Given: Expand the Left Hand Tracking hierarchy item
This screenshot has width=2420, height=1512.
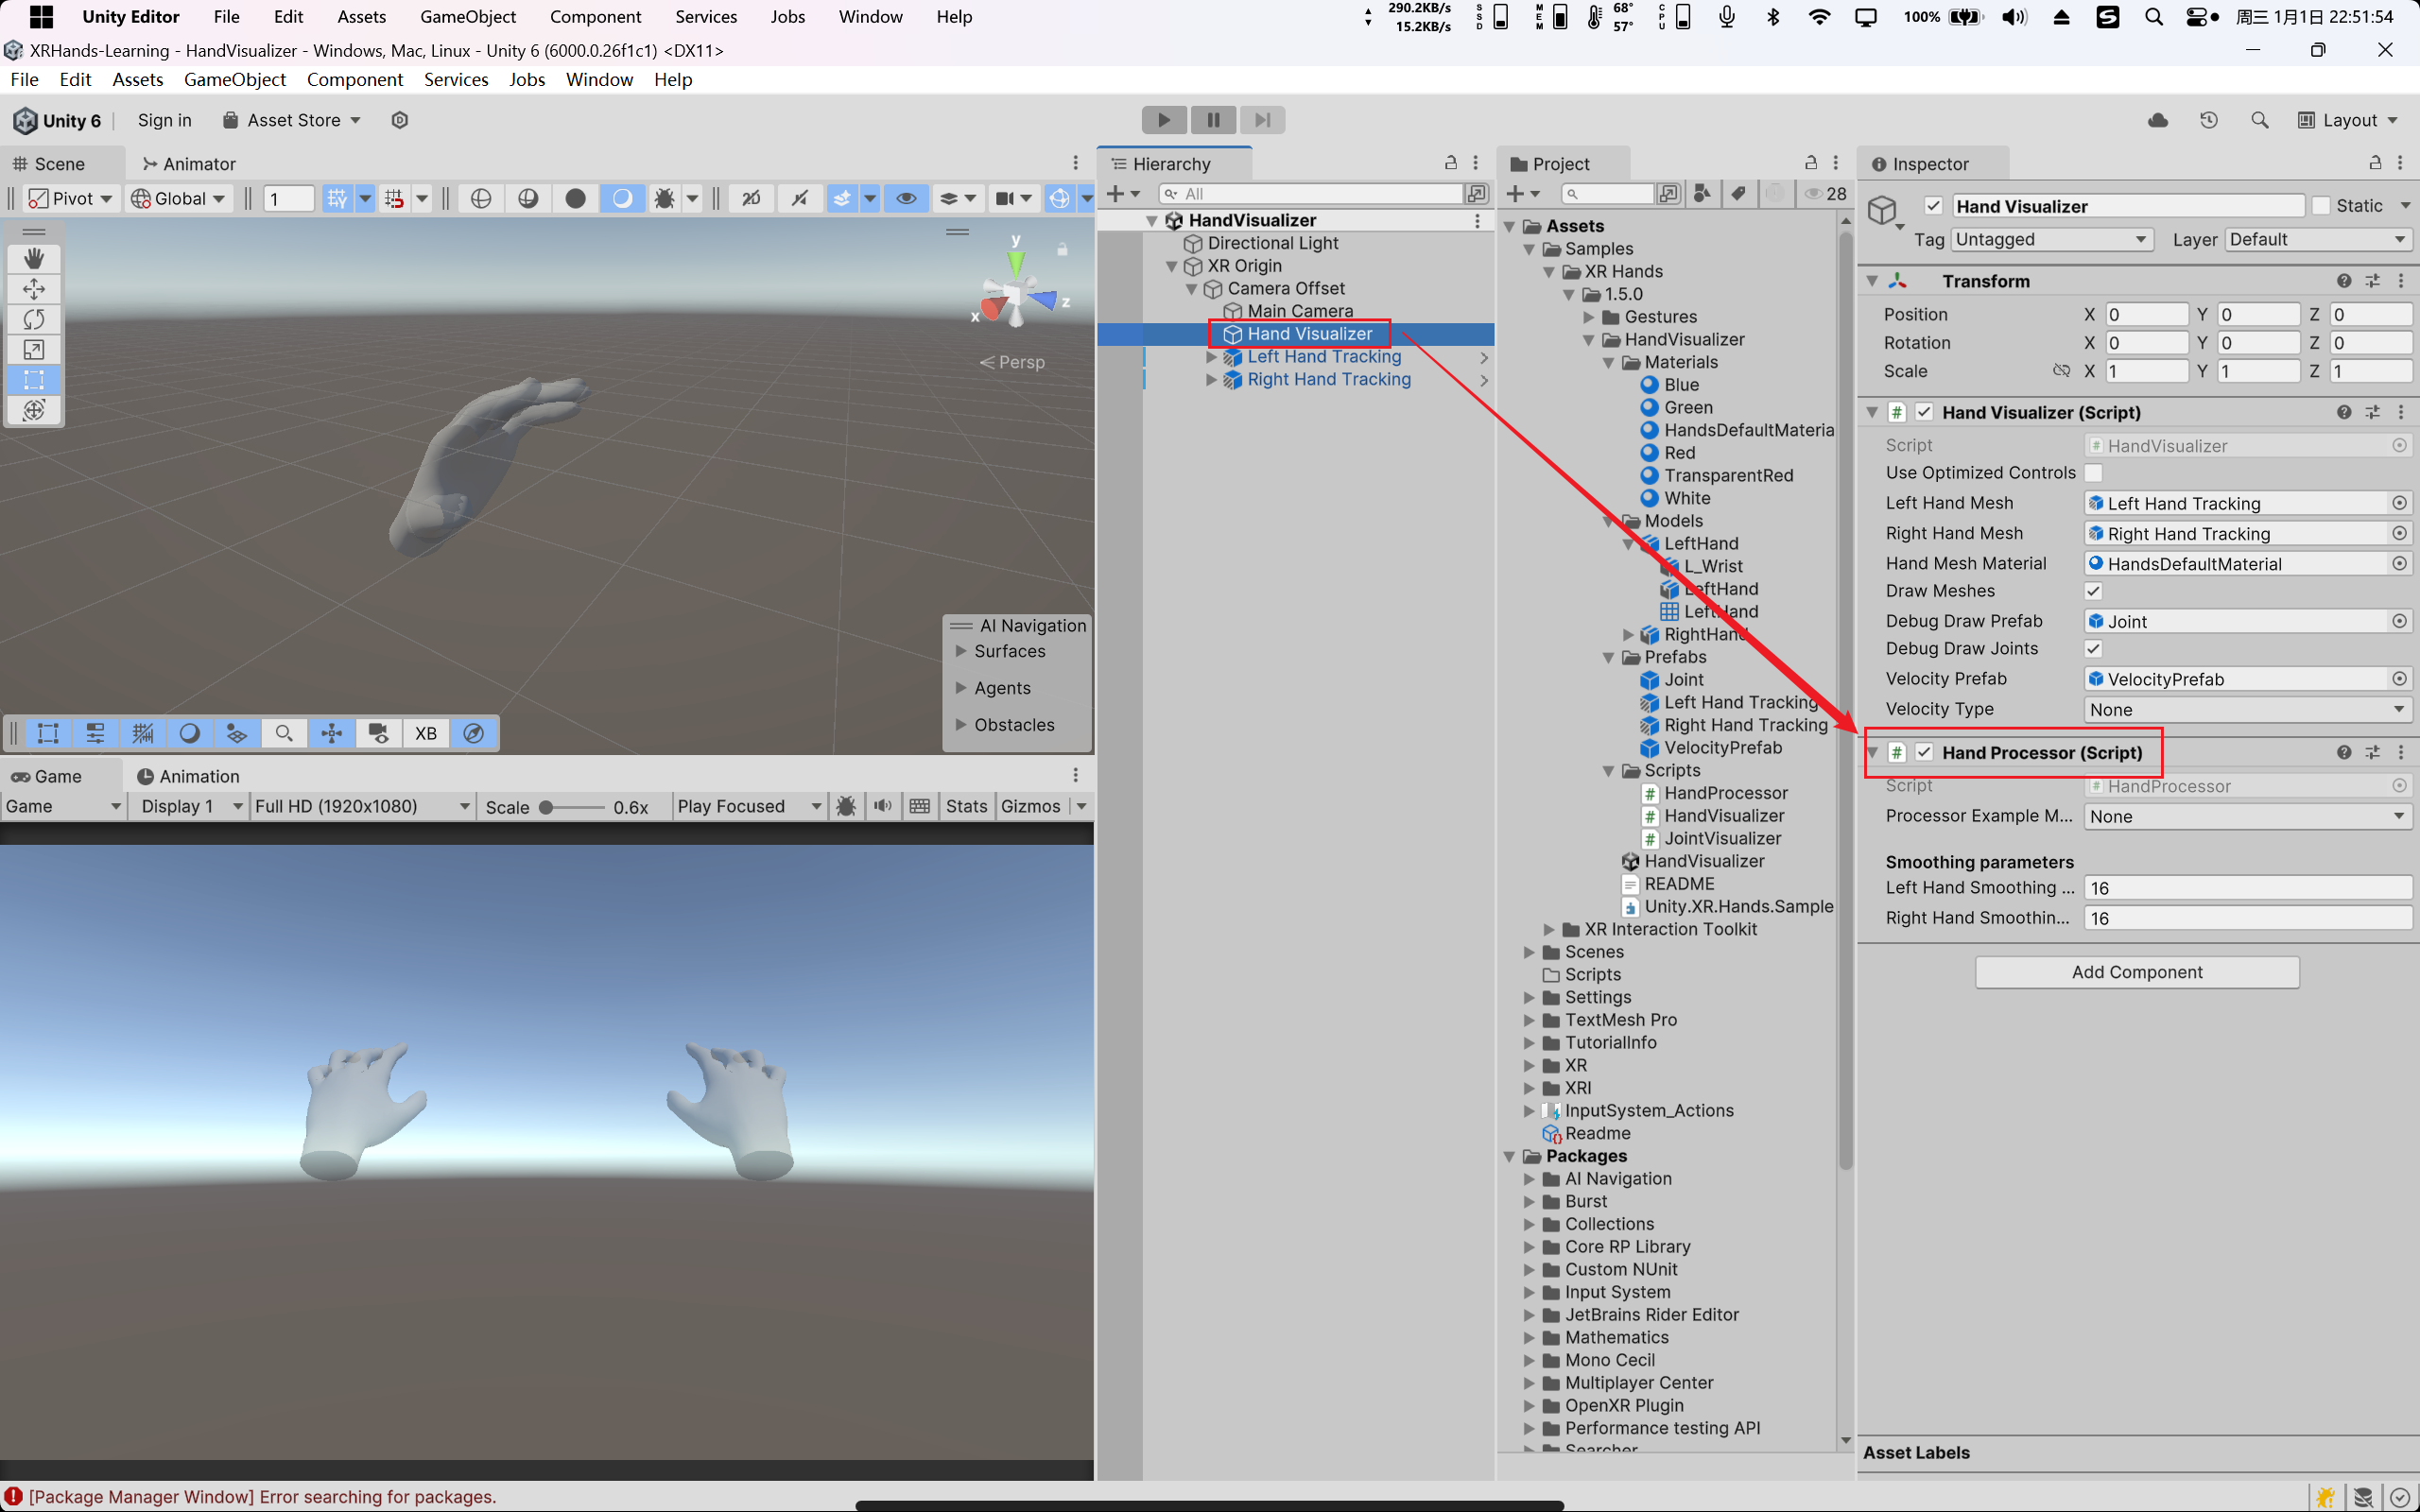Looking at the screenshot, I should tap(1211, 357).
